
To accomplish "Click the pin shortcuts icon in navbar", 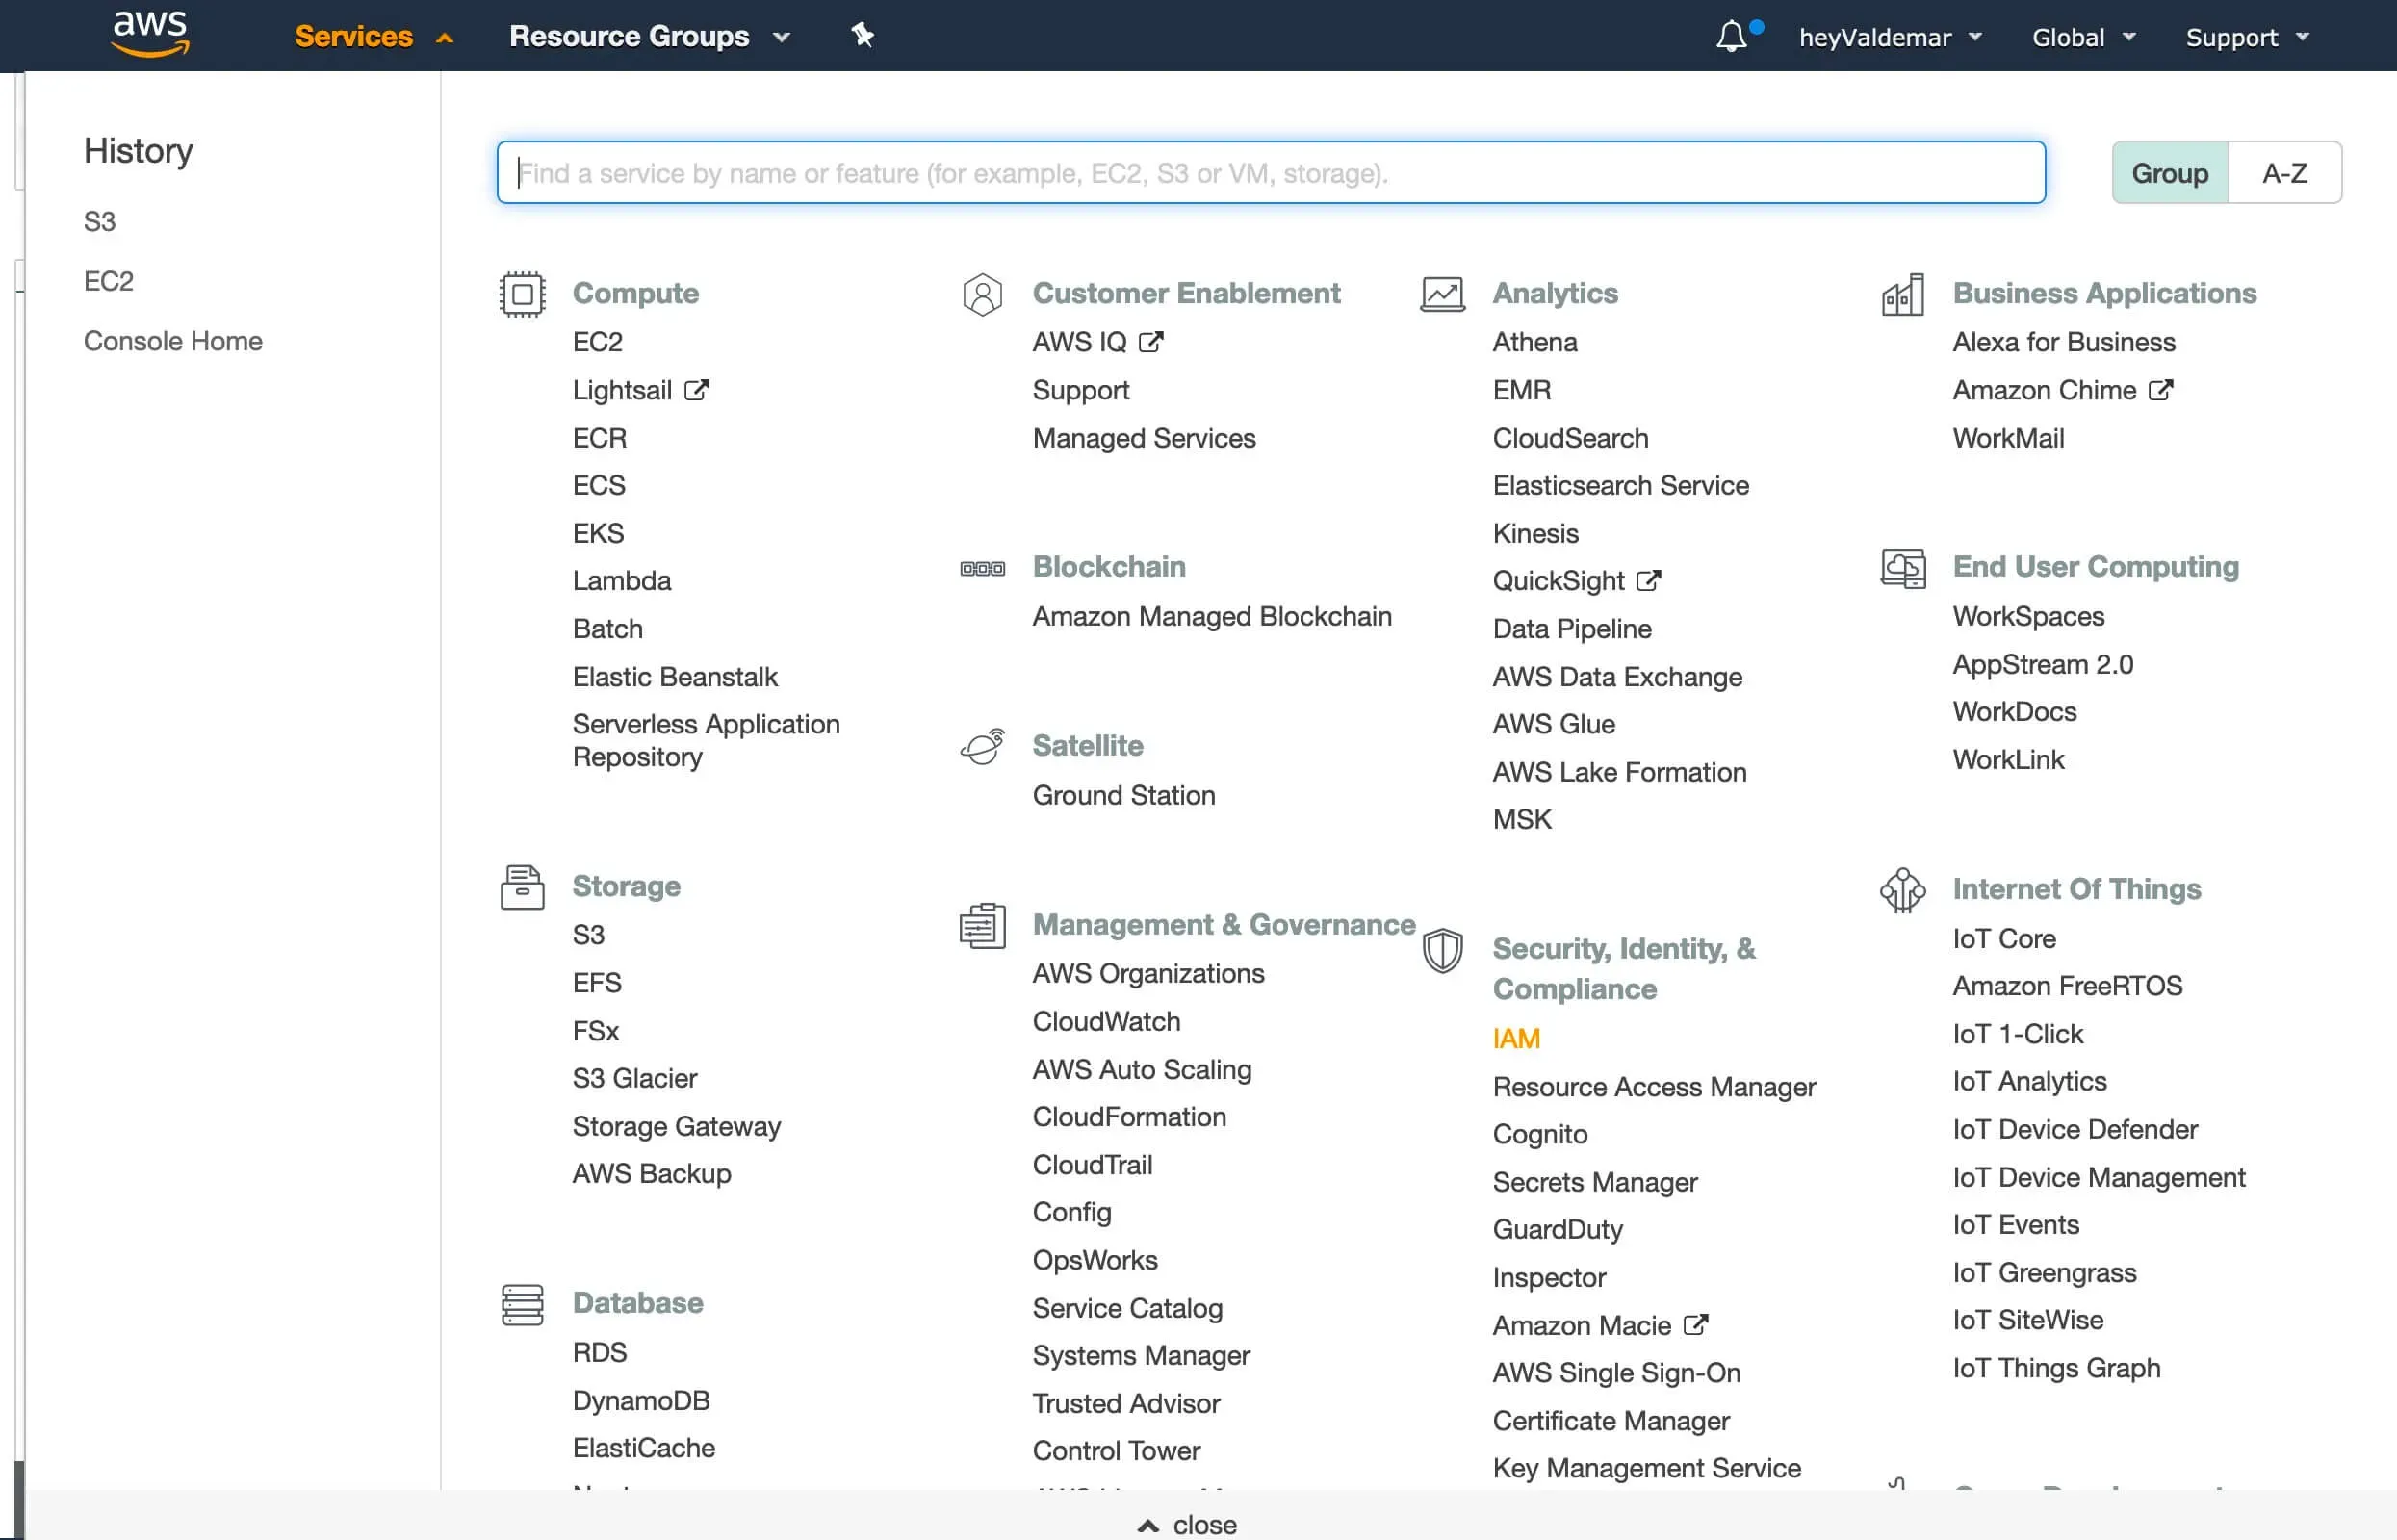I will pyautogui.click(x=862, y=36).
